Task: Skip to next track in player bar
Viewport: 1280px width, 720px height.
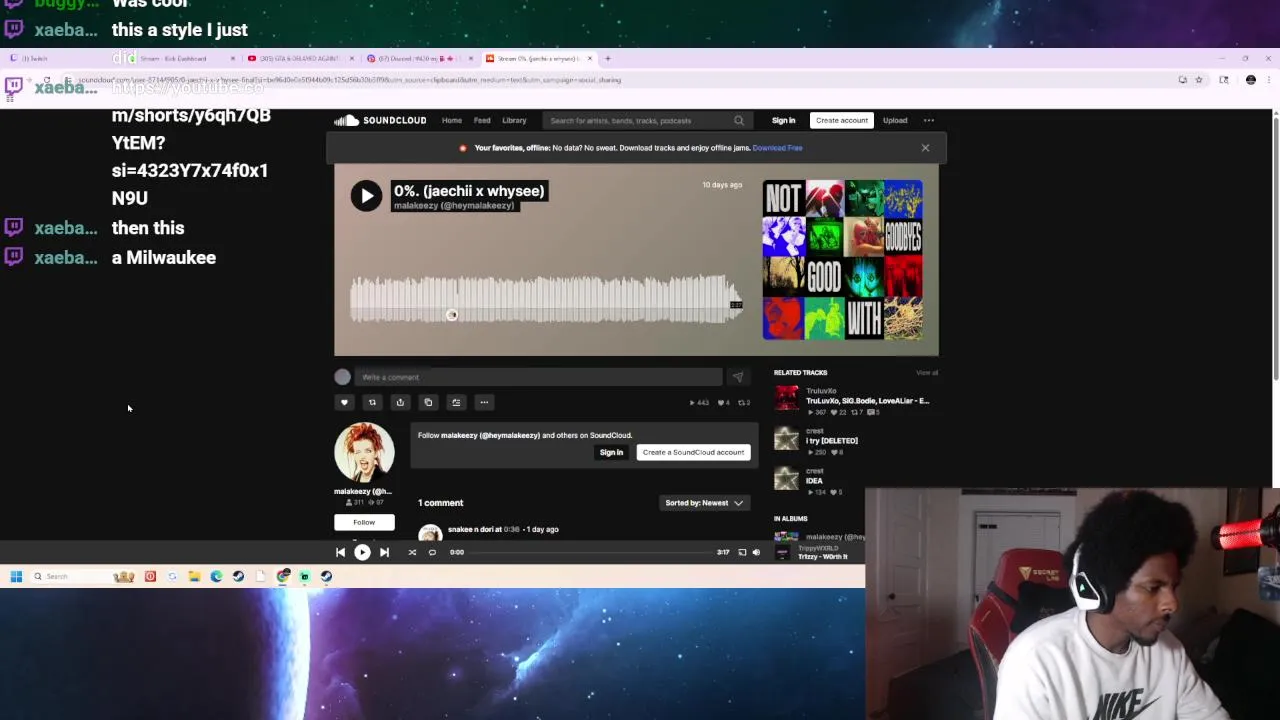Action: click(x=384, y=552)
